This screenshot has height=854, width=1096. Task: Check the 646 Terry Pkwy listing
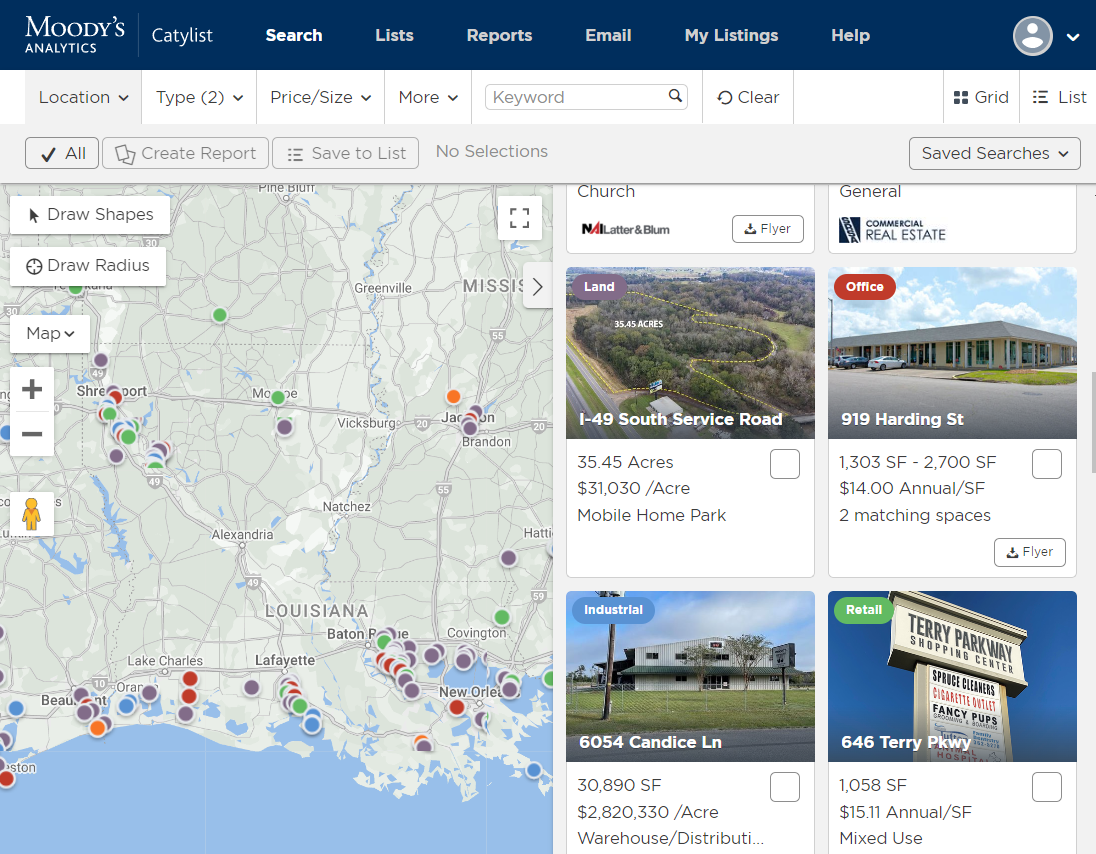click(x=1046, y=787)
